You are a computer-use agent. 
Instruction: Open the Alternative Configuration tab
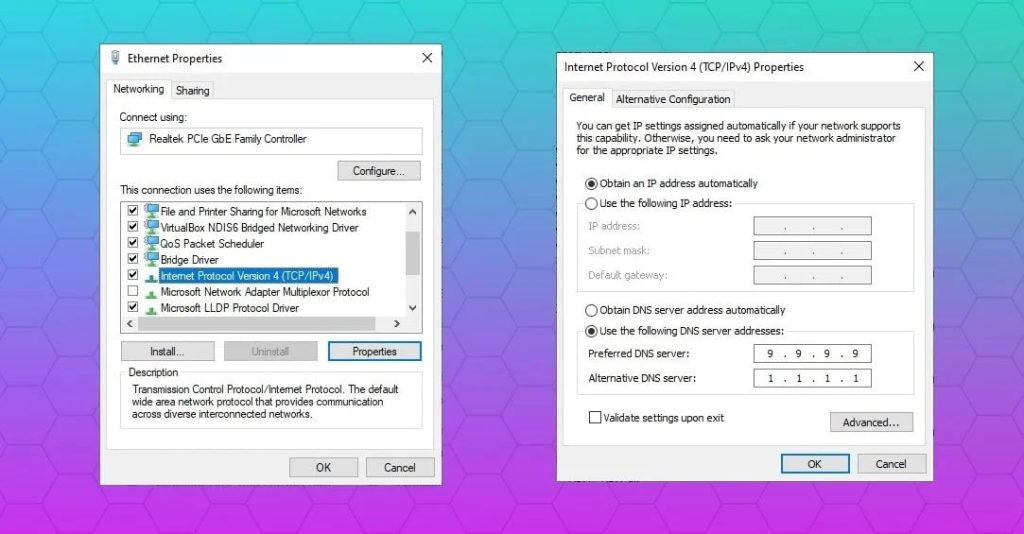click(x=673, y=99)
